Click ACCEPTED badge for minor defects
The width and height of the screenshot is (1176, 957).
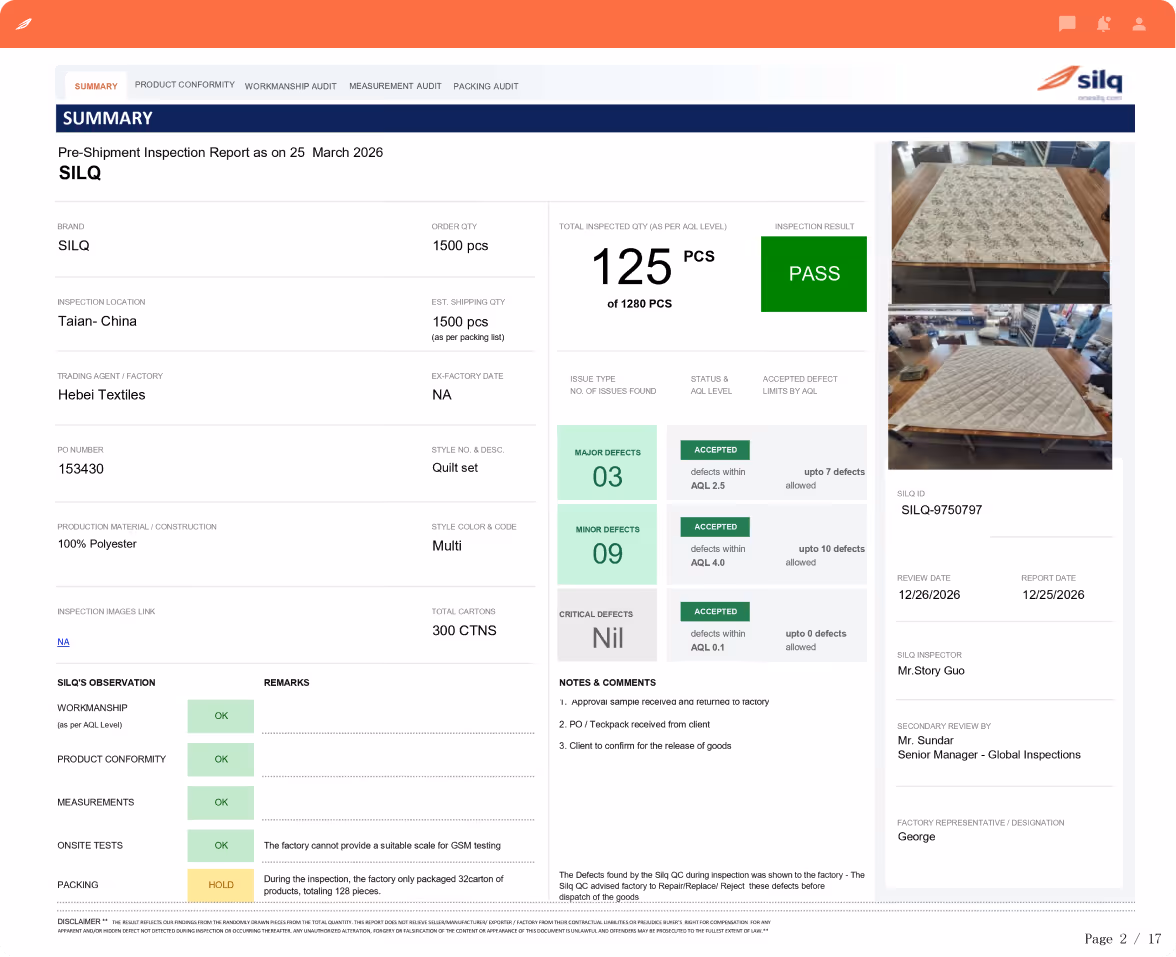[x=715, y=526]
